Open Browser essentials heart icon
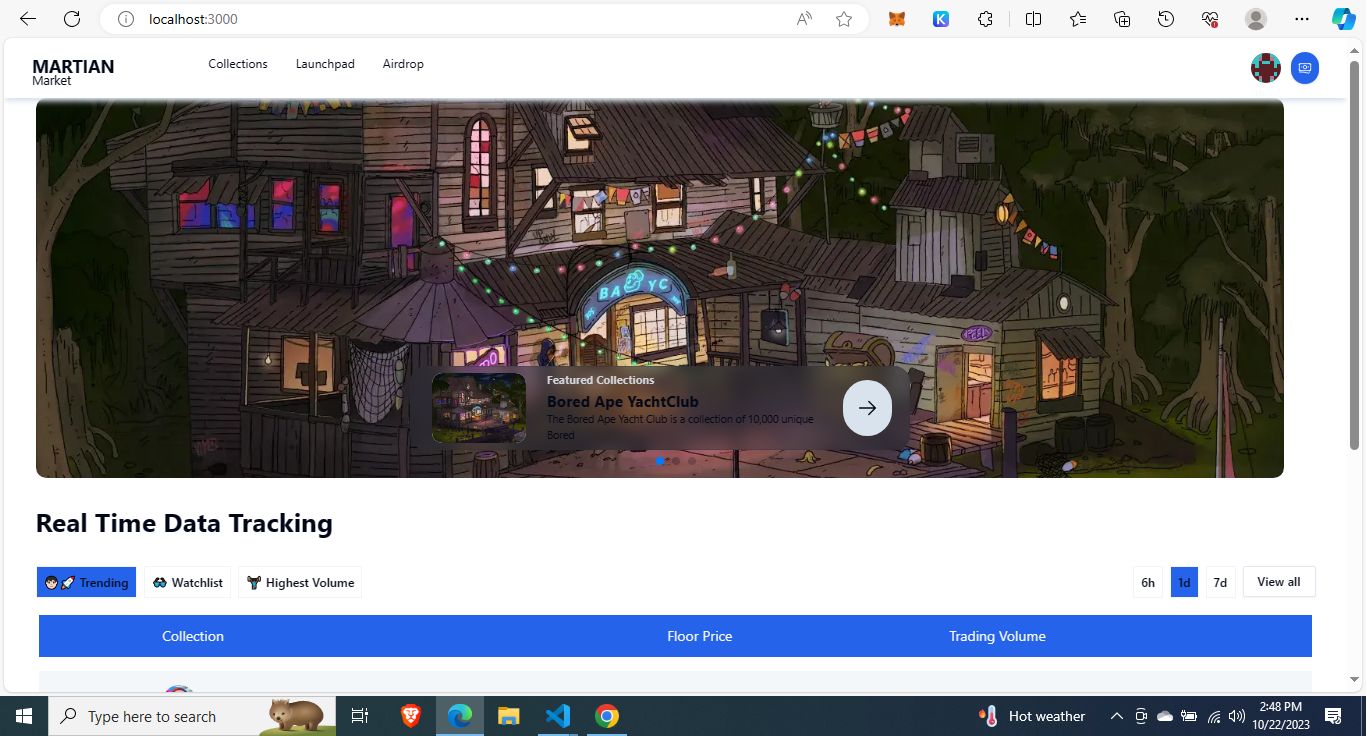 click(1210, 19)
